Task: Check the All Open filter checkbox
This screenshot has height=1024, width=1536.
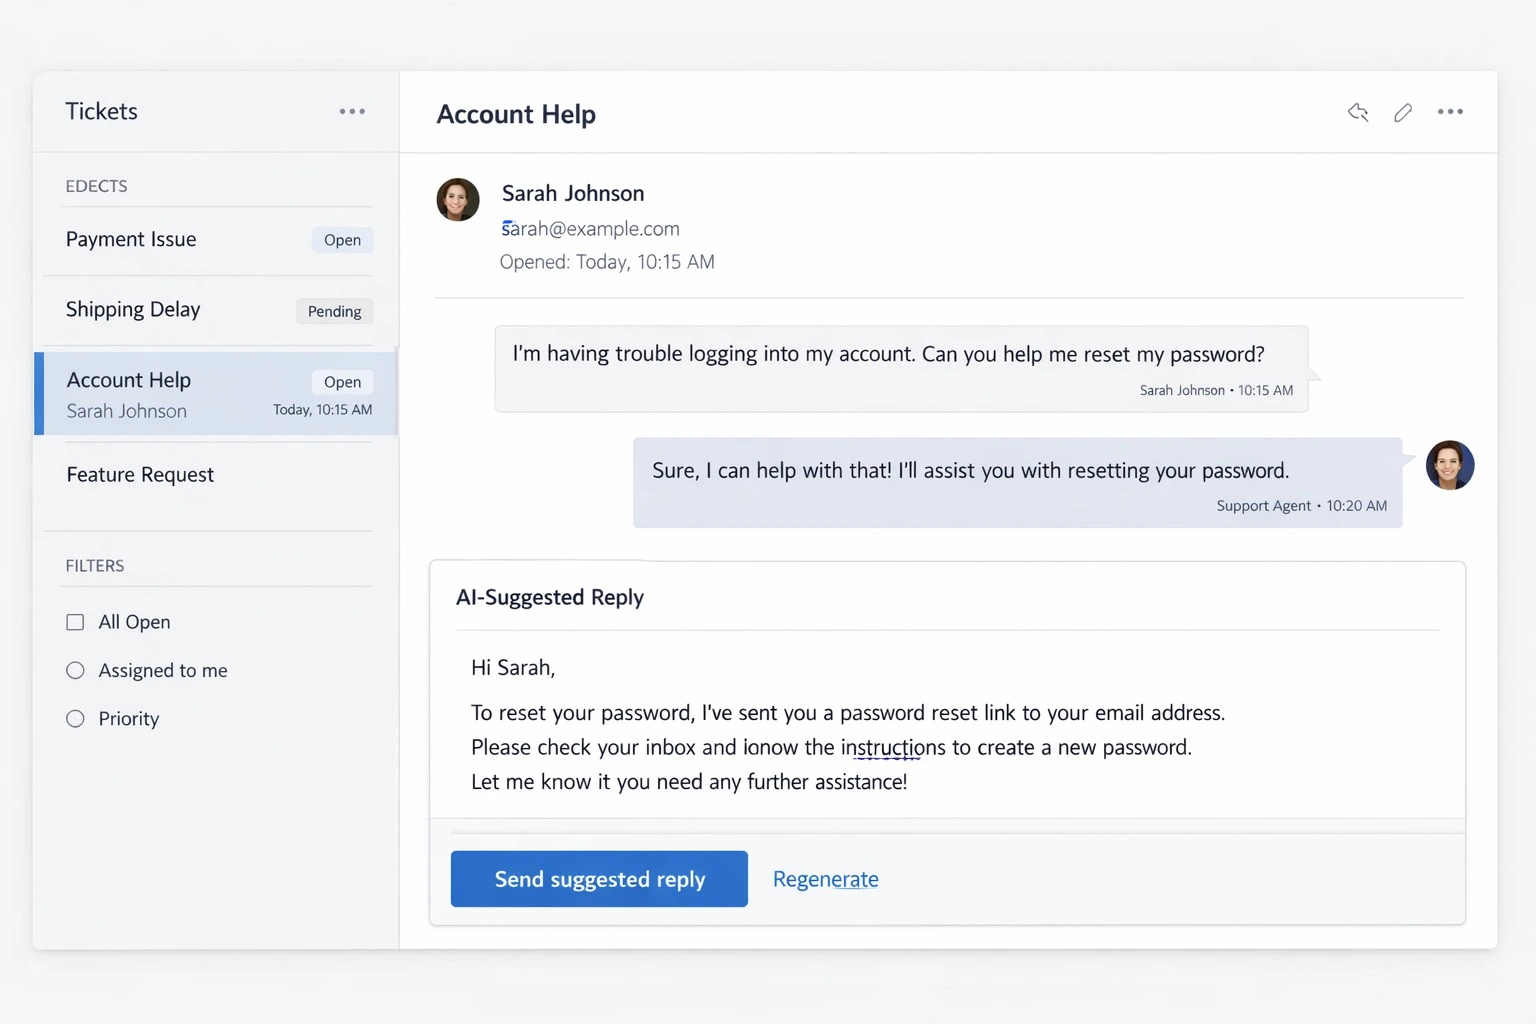Action: click(75, 622)
